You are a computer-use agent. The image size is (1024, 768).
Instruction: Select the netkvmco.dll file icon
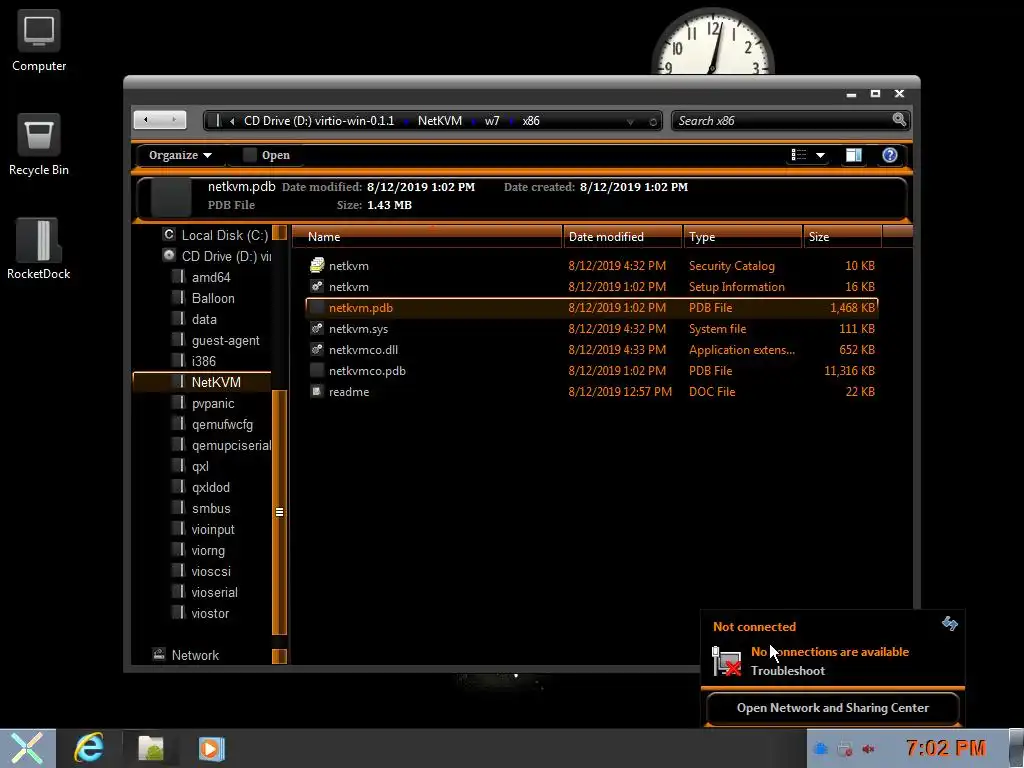click(x=317, y=349)
